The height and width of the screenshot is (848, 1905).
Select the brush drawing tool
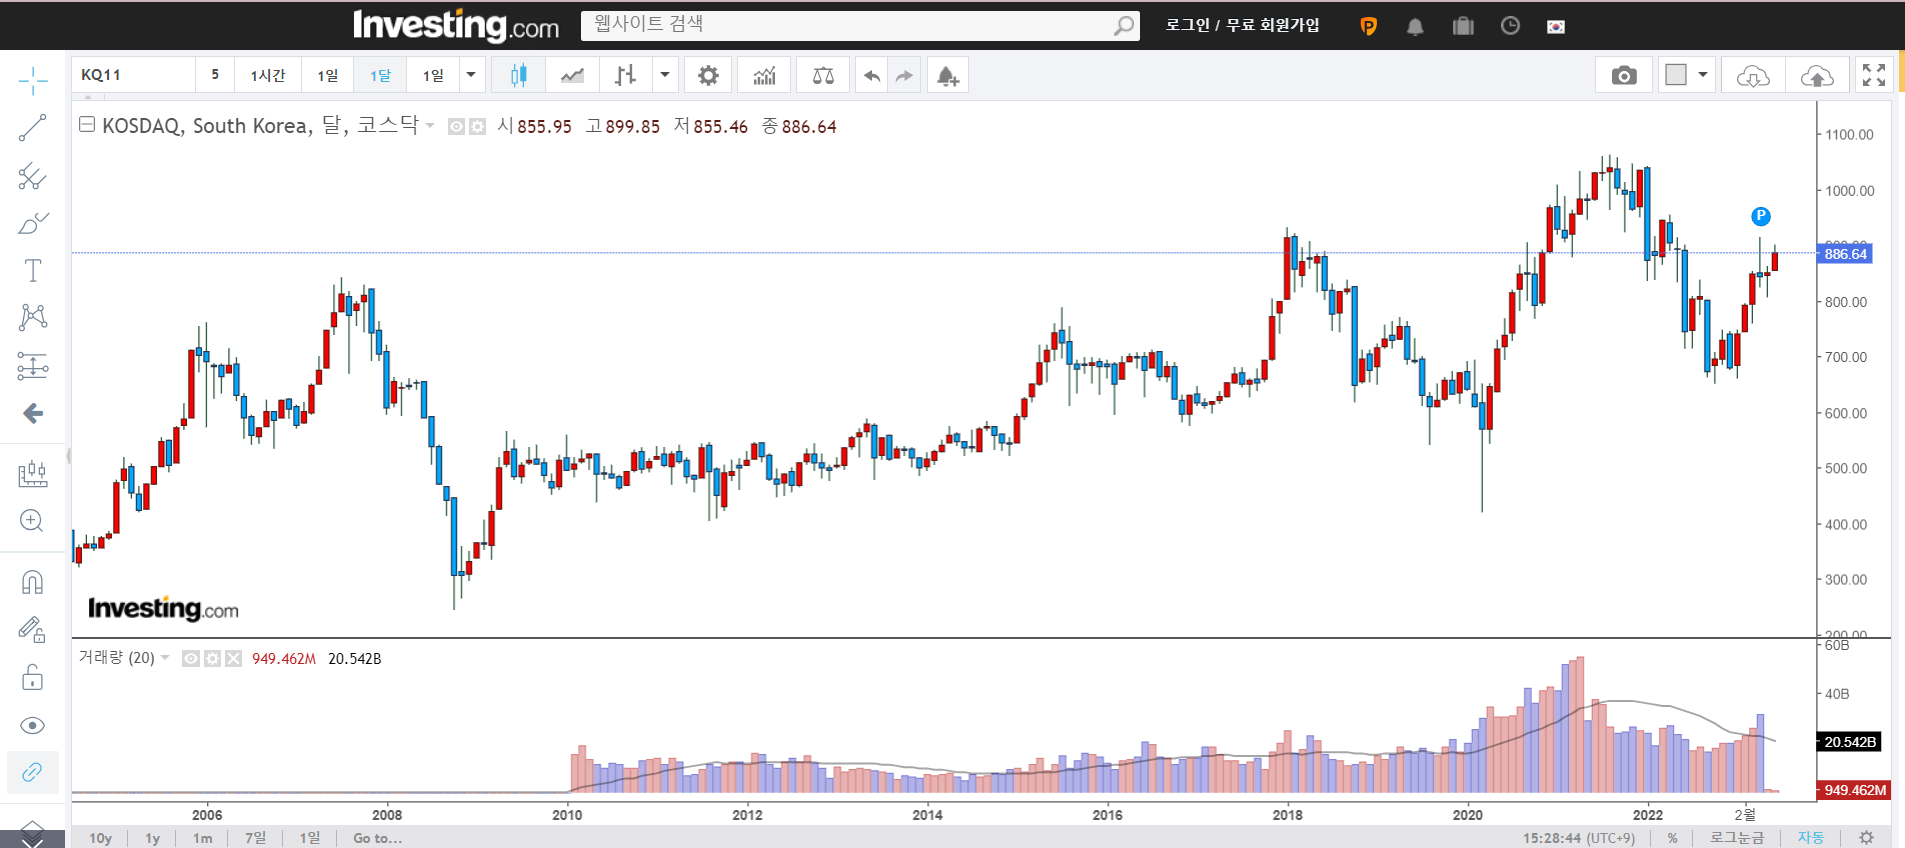(x=32, y=223)
